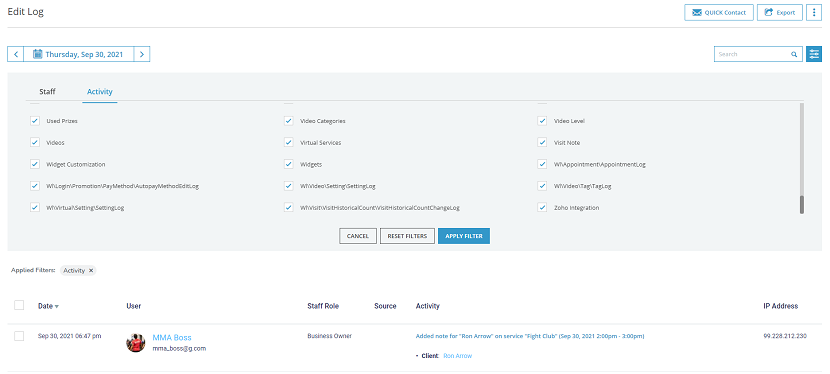The image size is (830, 374).
Task: Click IP Address column header
Action: tap(780, 306)
